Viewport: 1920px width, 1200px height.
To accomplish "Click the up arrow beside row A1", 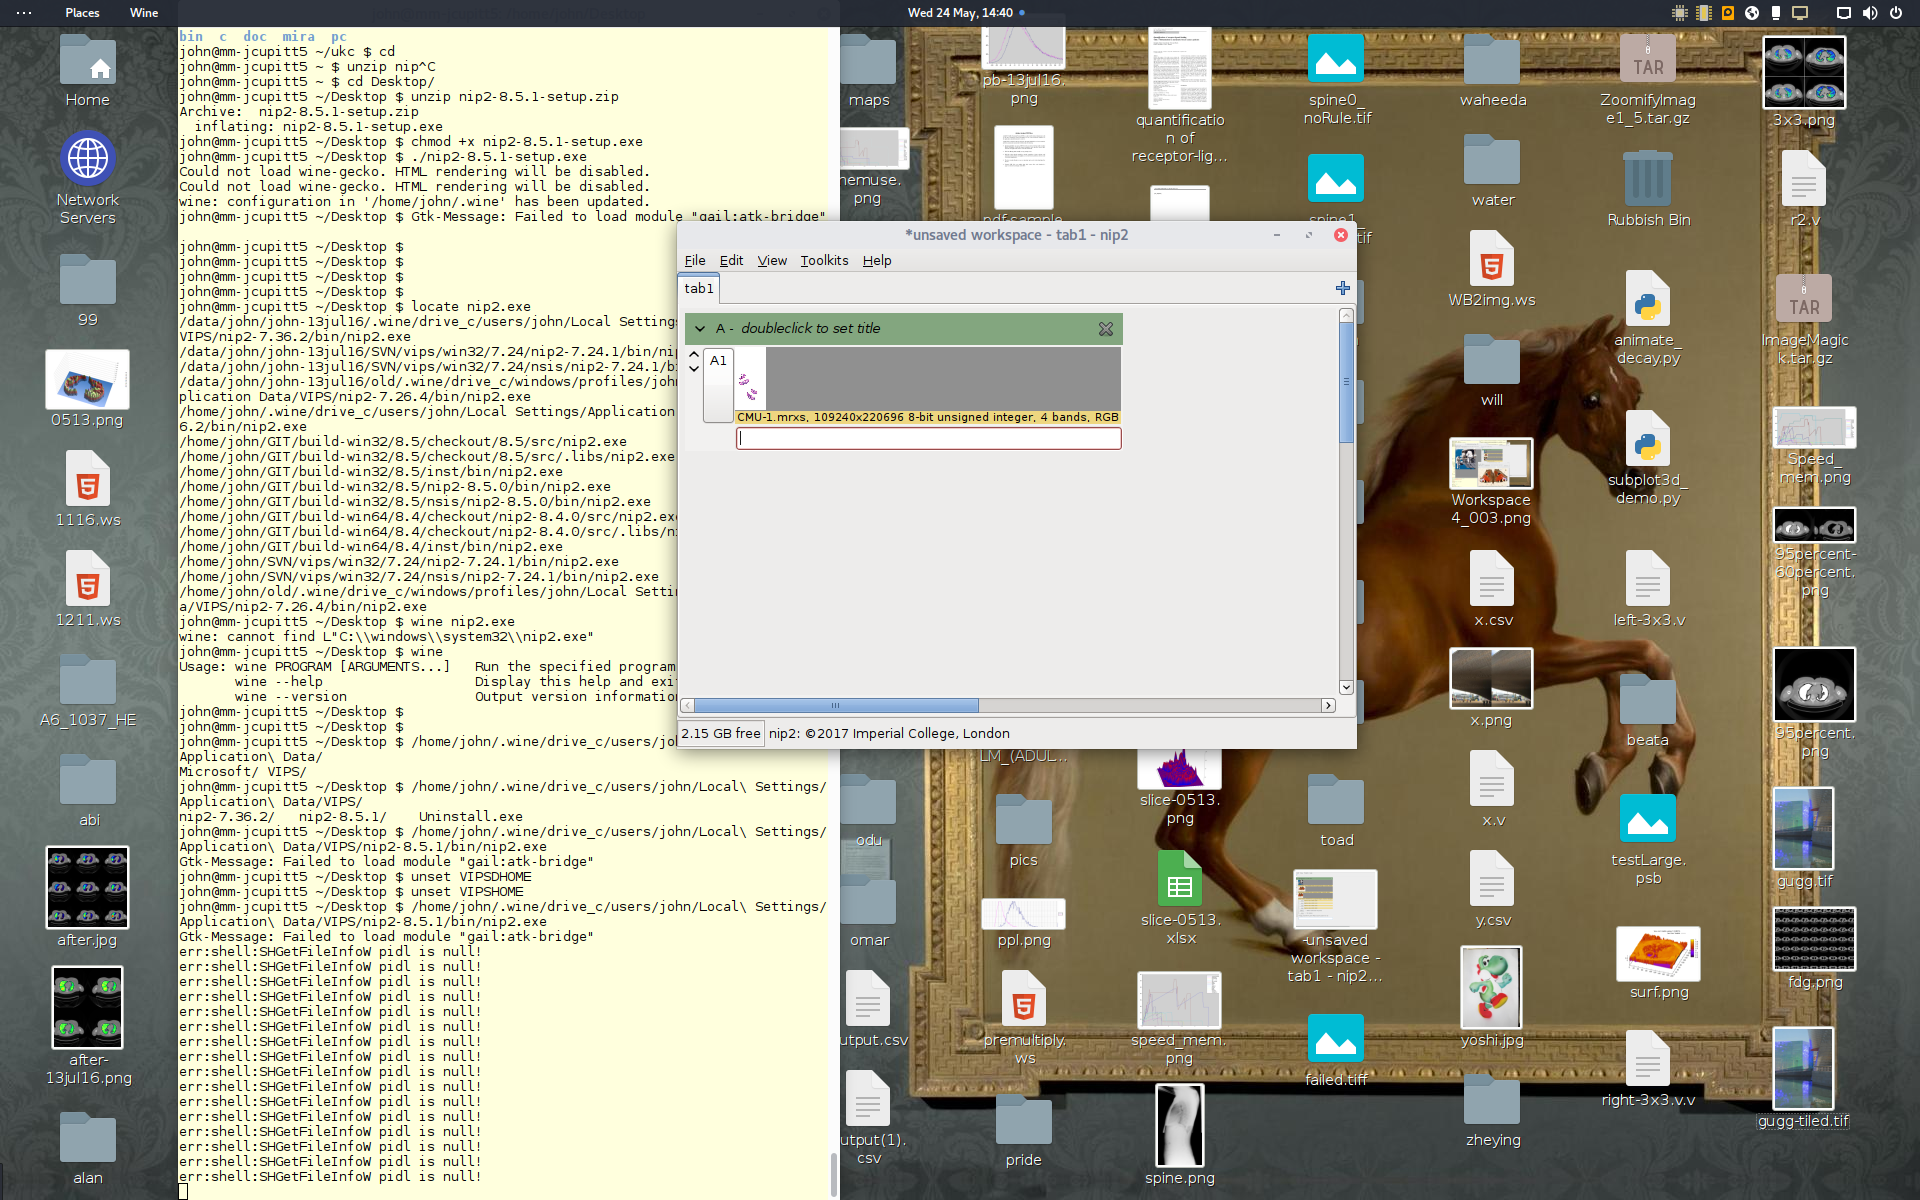I will pyautogui.click(x=694, y=355).
